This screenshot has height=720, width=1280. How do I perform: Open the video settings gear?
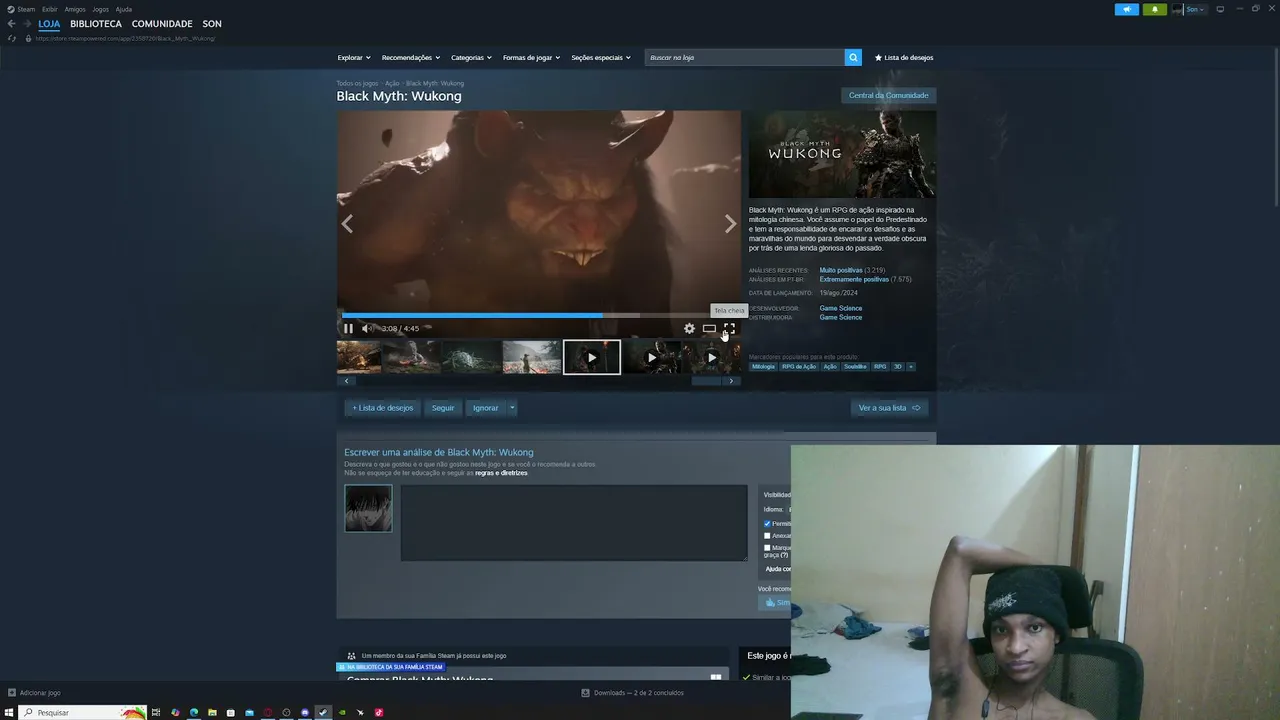(x=689, y=328)
